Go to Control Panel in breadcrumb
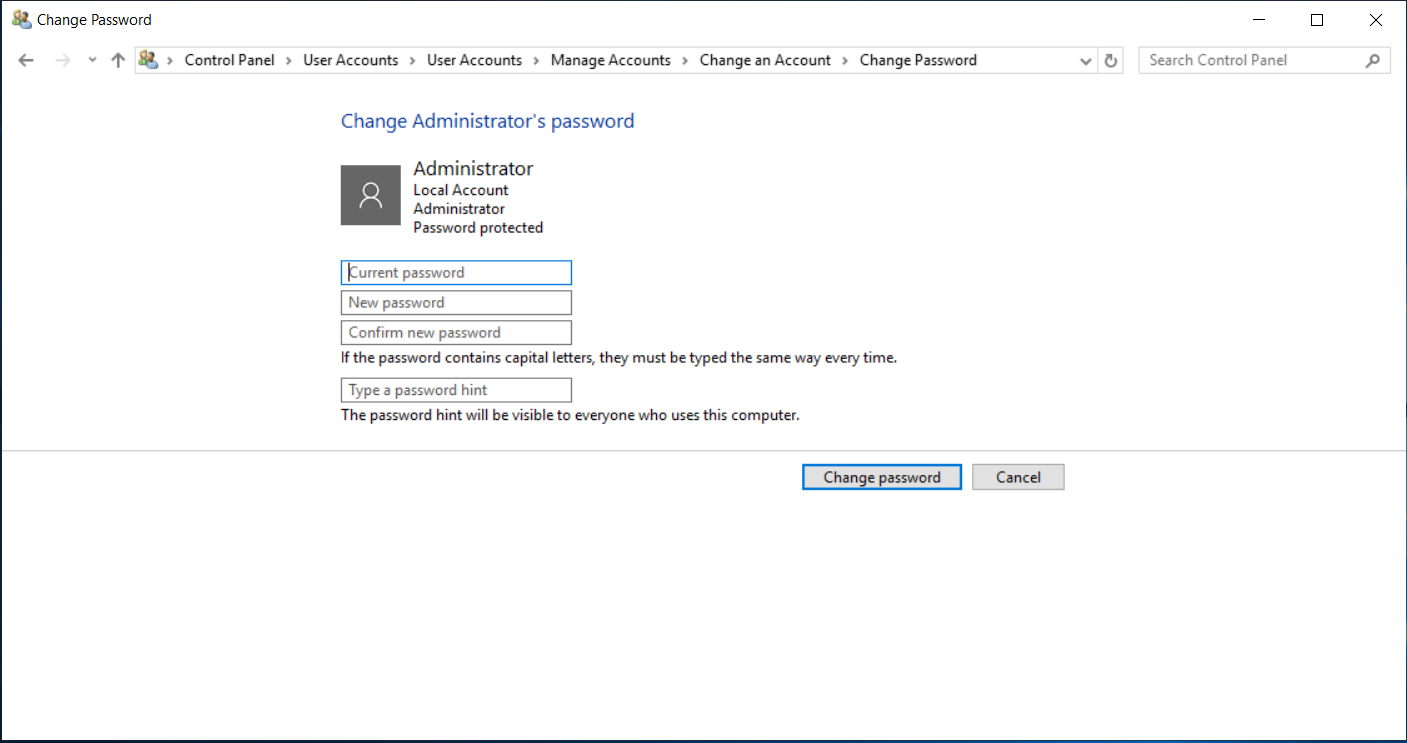 229,60
